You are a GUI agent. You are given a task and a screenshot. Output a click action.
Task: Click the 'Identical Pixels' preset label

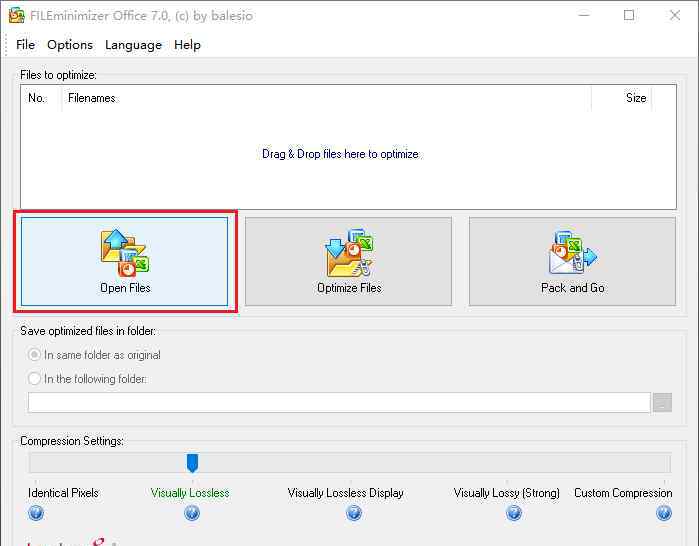(x=63, y=493)
